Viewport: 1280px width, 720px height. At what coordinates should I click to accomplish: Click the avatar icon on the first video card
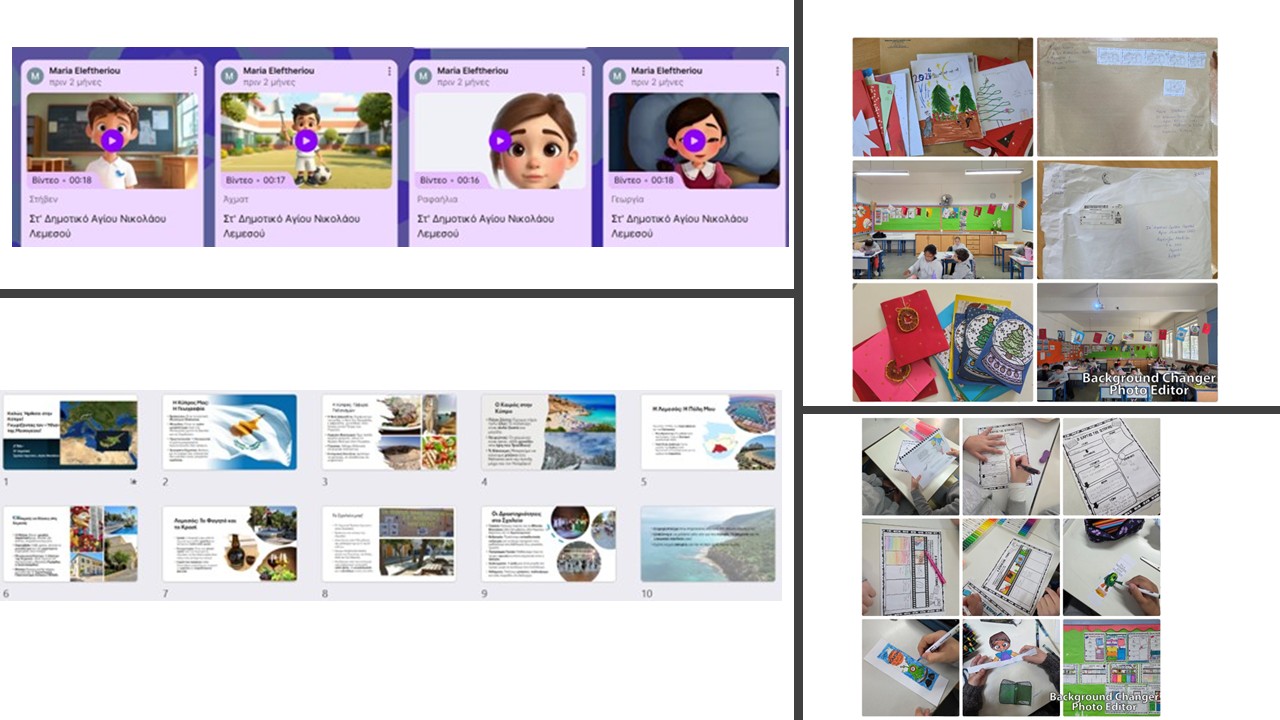click(x=35, y=76)
